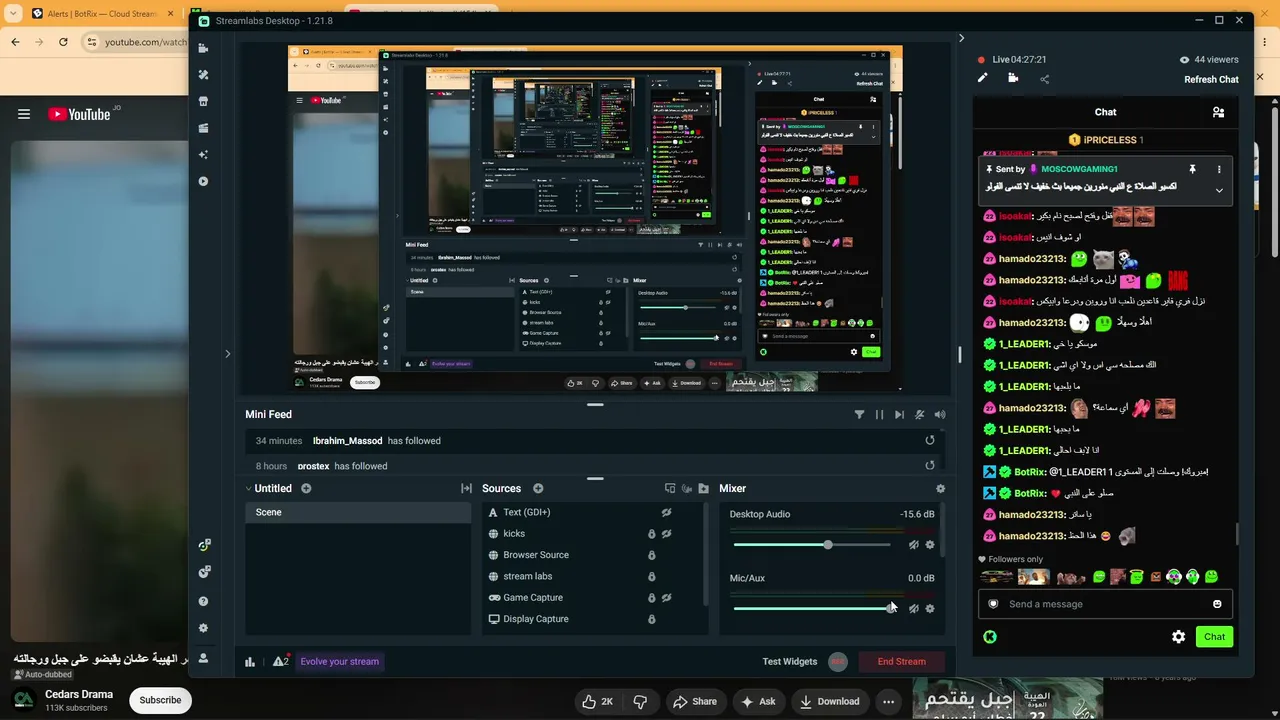The width and height of the screenshot is (1280, 720).
Task: Open the sparkle AI icon in Streamlabs sidebar
Action: pos(203,155)
